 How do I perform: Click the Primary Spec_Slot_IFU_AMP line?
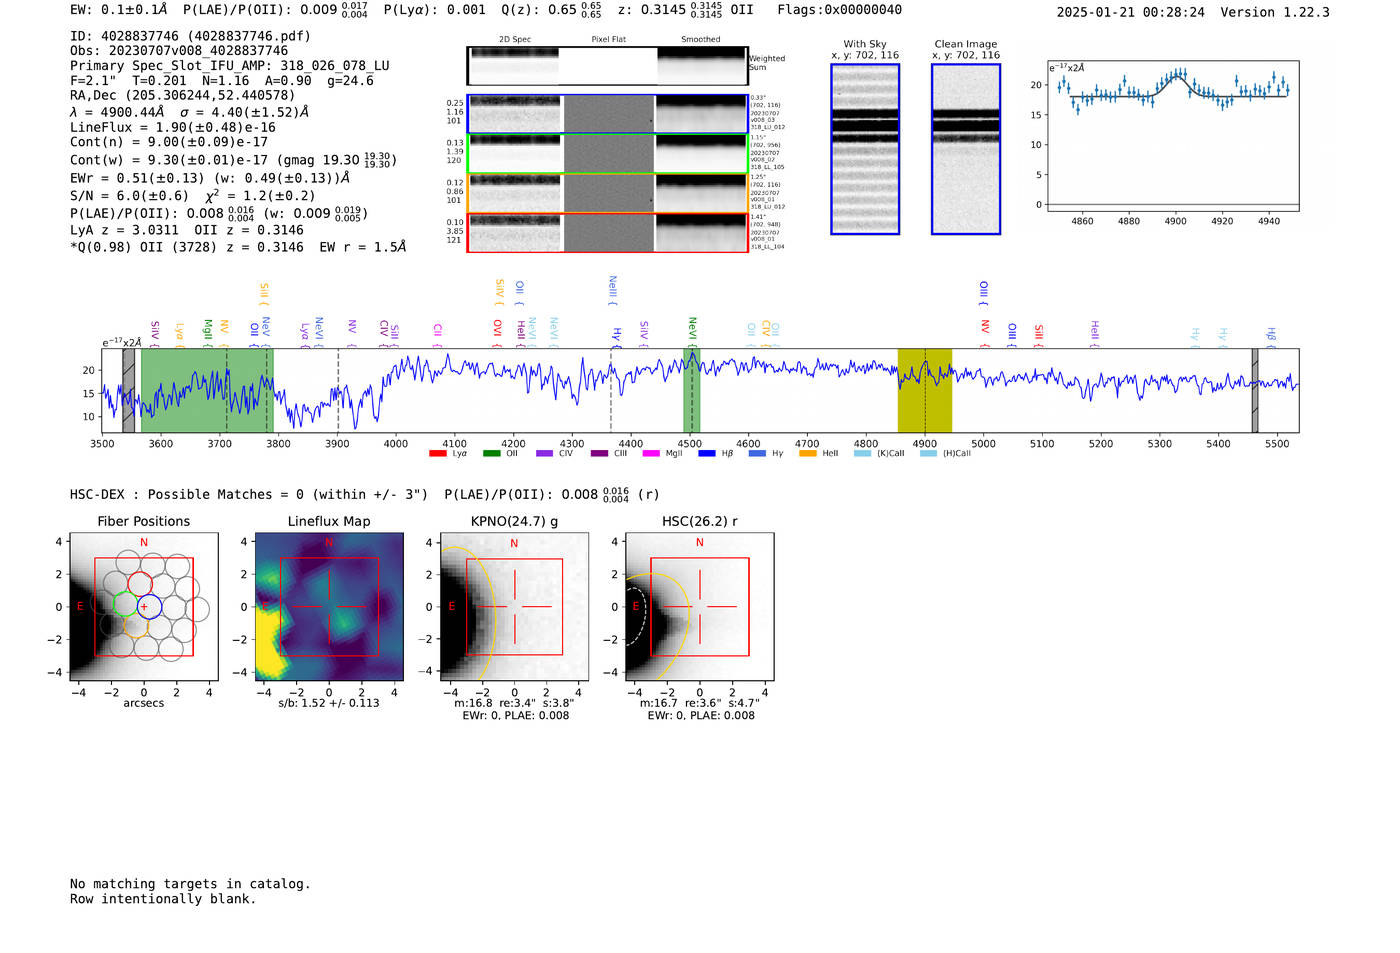tap(230, 66)
